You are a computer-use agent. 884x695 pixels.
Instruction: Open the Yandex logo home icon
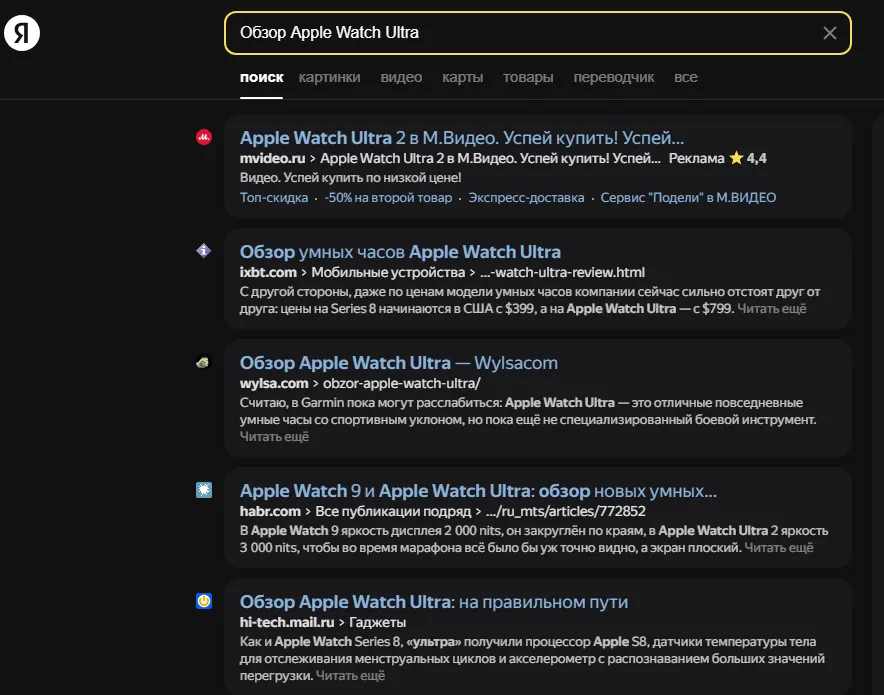(22, 33)
